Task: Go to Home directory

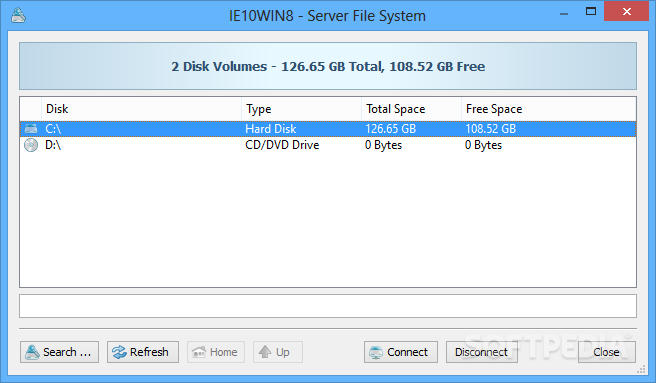Action: pyautogui.click(x=216, y=352)
